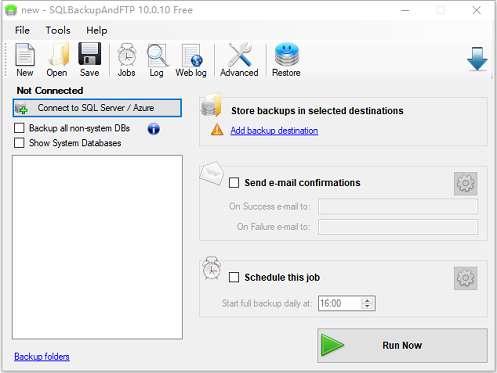Click the Run Now button
The width and height of the screenshot is (497, 373).
click(402, 345)
